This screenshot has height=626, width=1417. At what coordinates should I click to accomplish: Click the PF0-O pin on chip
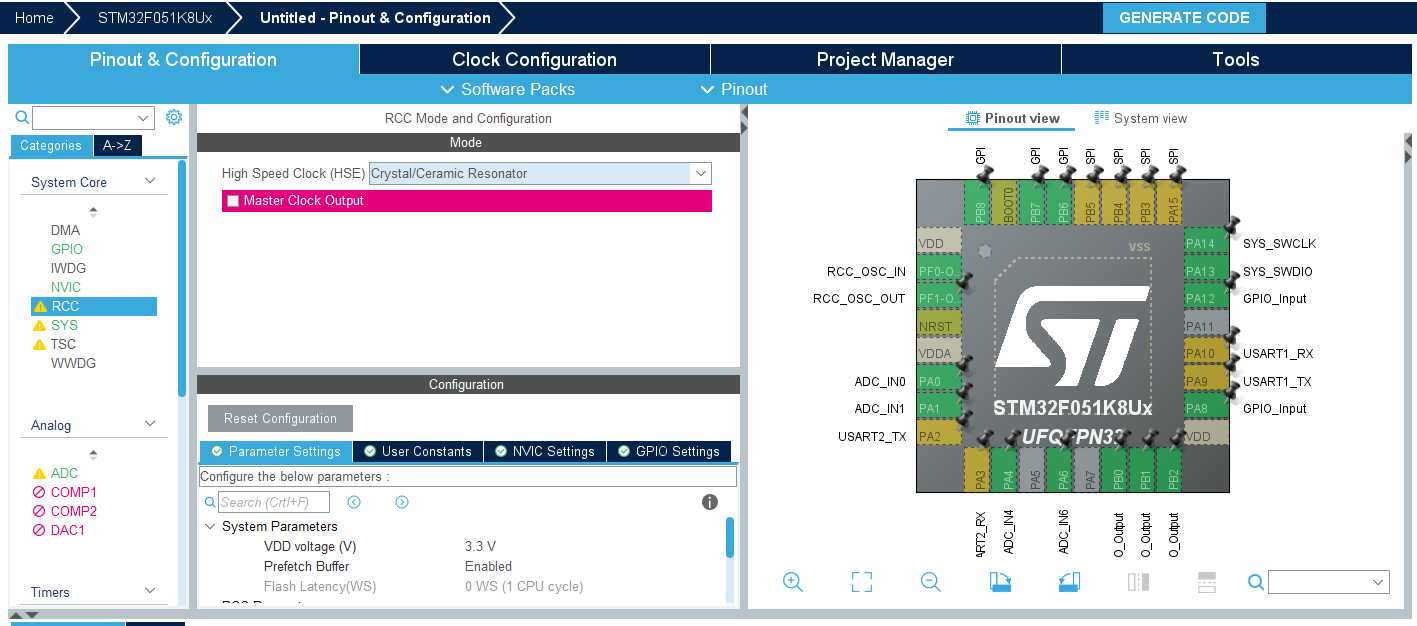coord(938,271)
